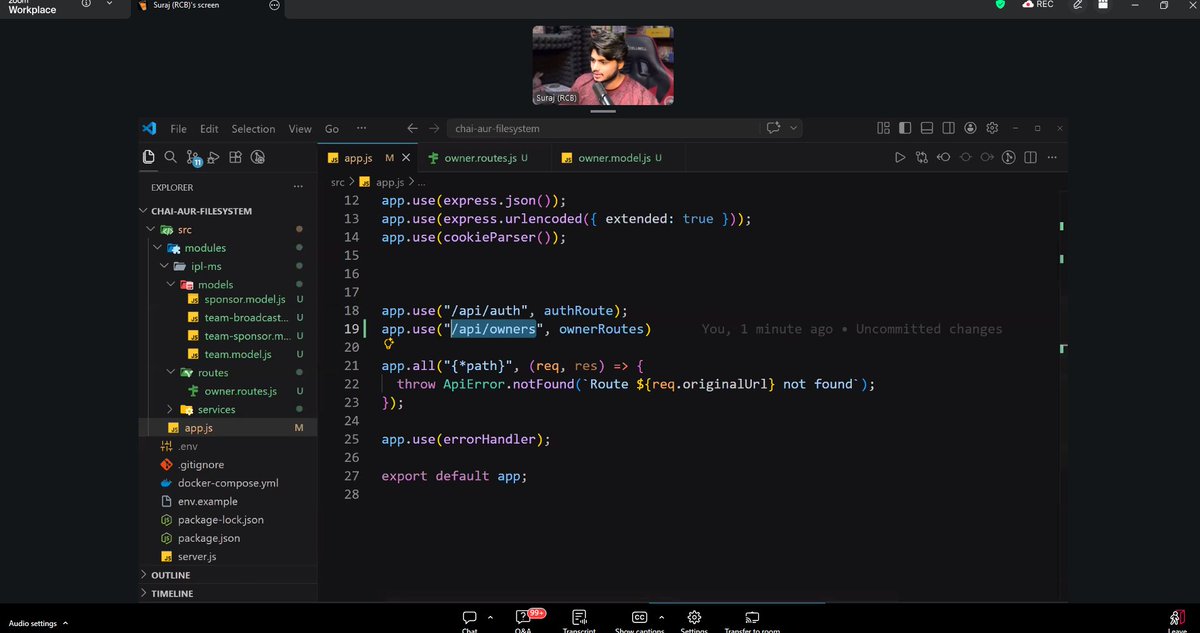Open server.js in the file explorer
1200x633 pixels.
pos(197,556)
